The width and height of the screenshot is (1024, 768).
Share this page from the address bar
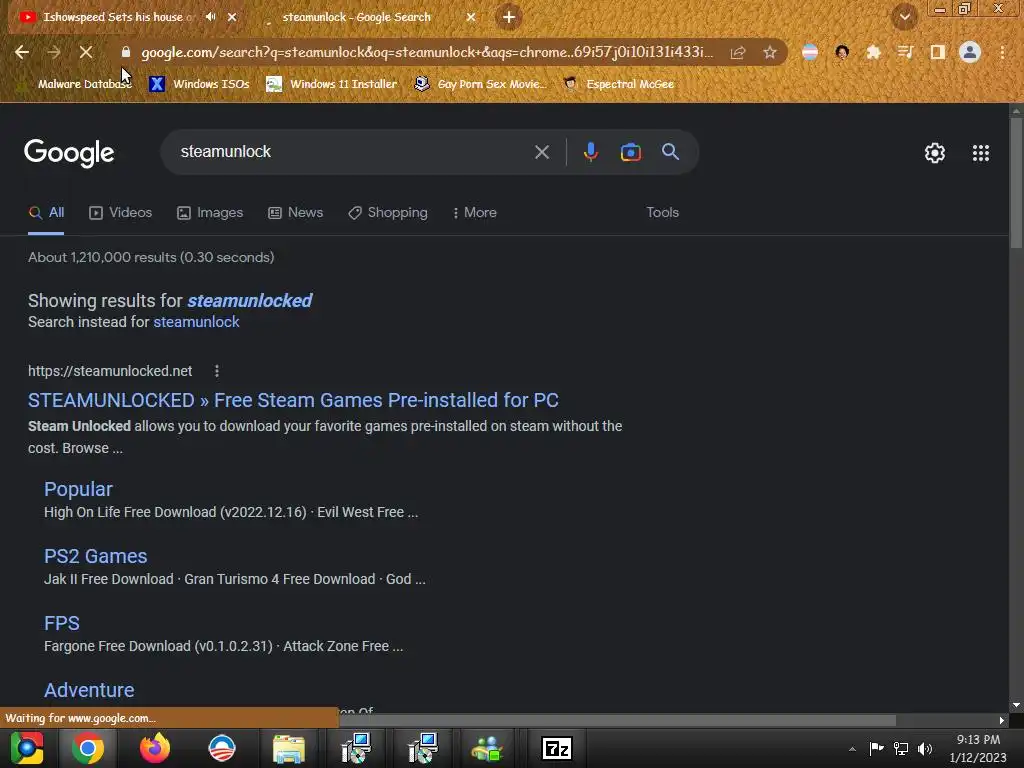tap(738, 52)
